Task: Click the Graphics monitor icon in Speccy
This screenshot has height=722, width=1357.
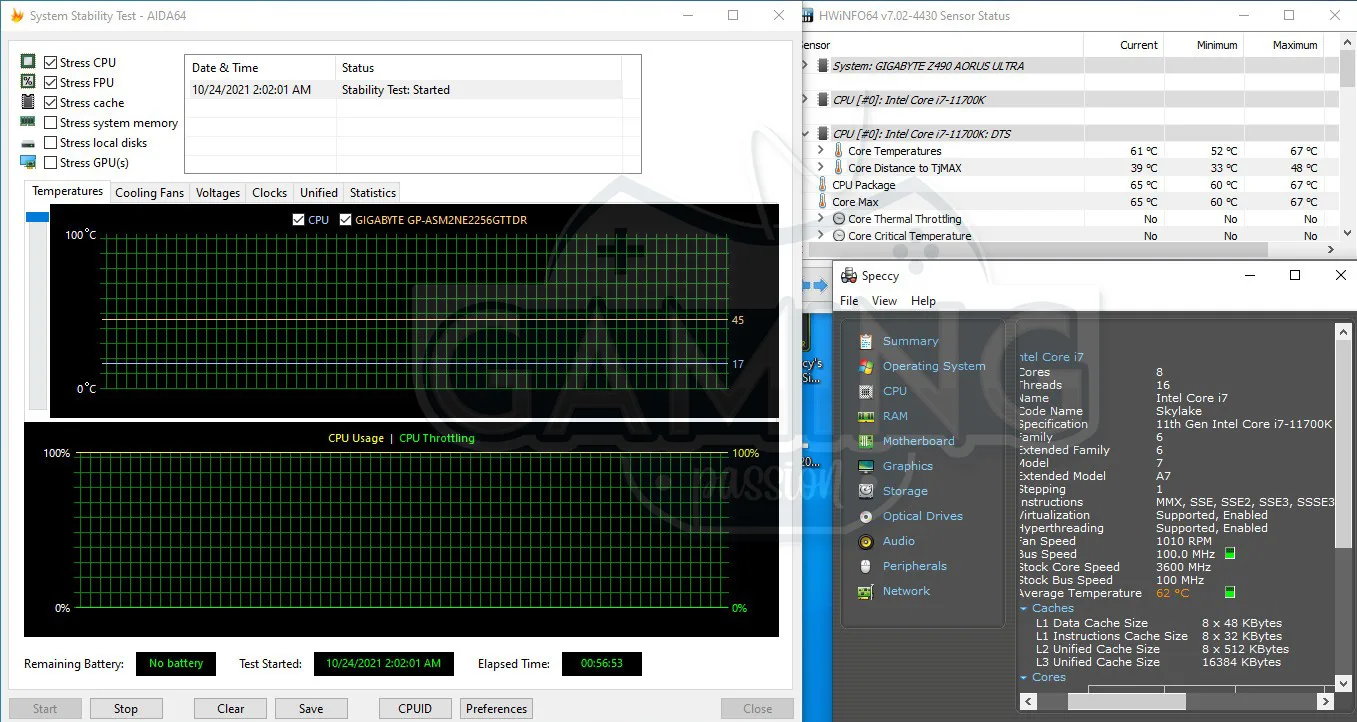Action: pos(866,466)
